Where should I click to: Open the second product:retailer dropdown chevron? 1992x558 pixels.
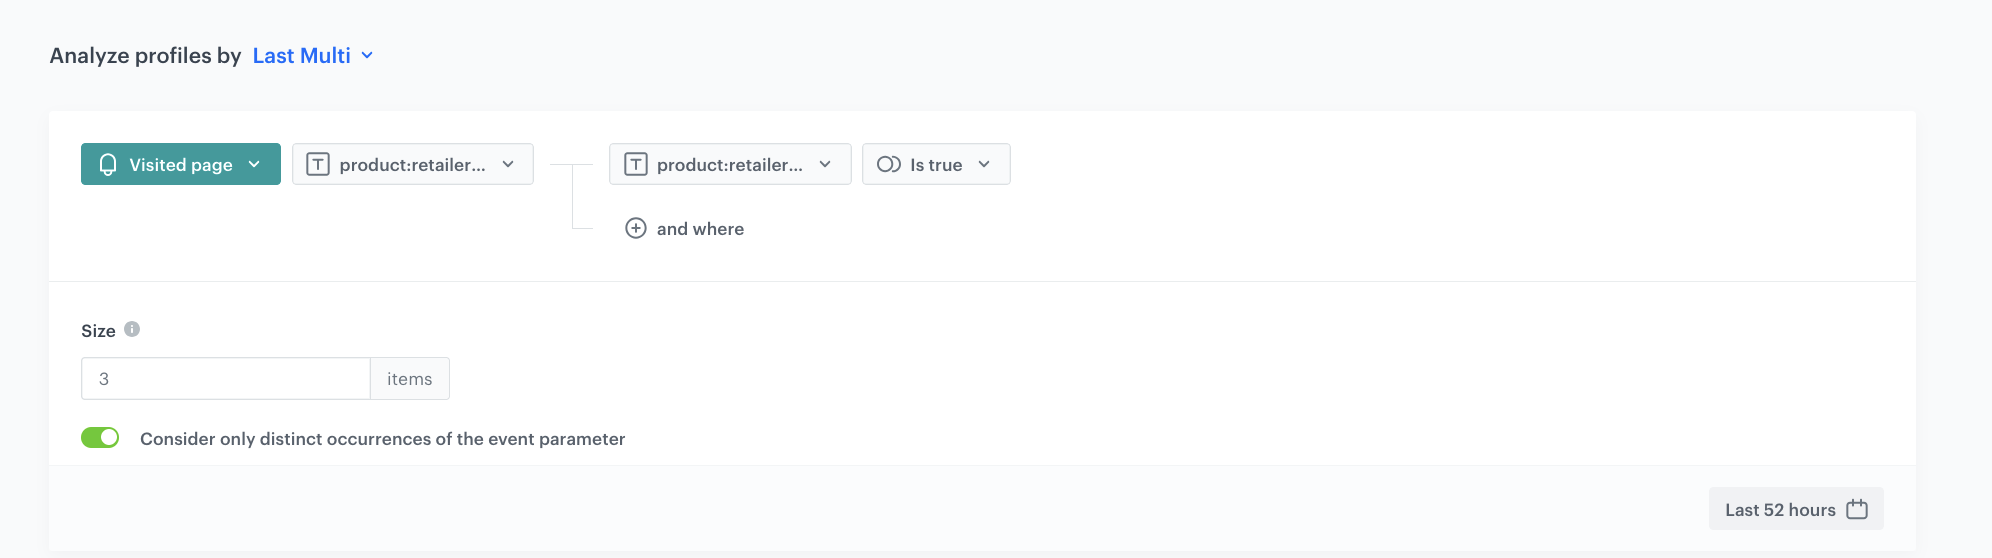coord(825,165)
